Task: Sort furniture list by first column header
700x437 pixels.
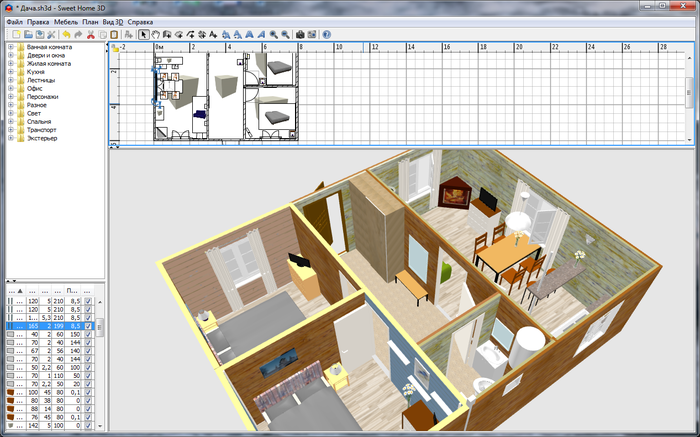Action: (x=19, y=289)
